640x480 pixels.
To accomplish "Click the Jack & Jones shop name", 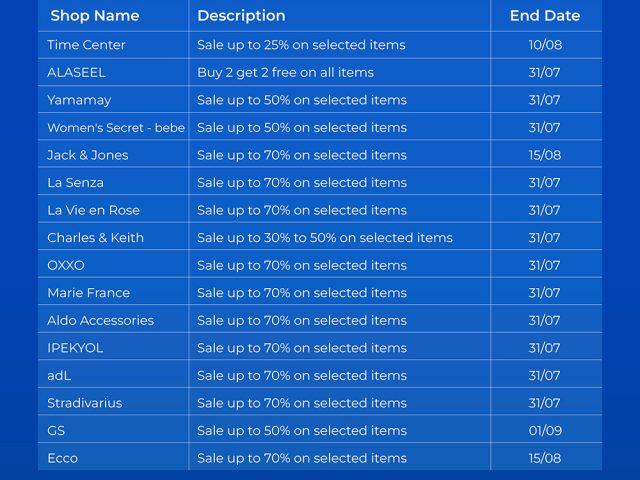I will (x=87, y=155).
